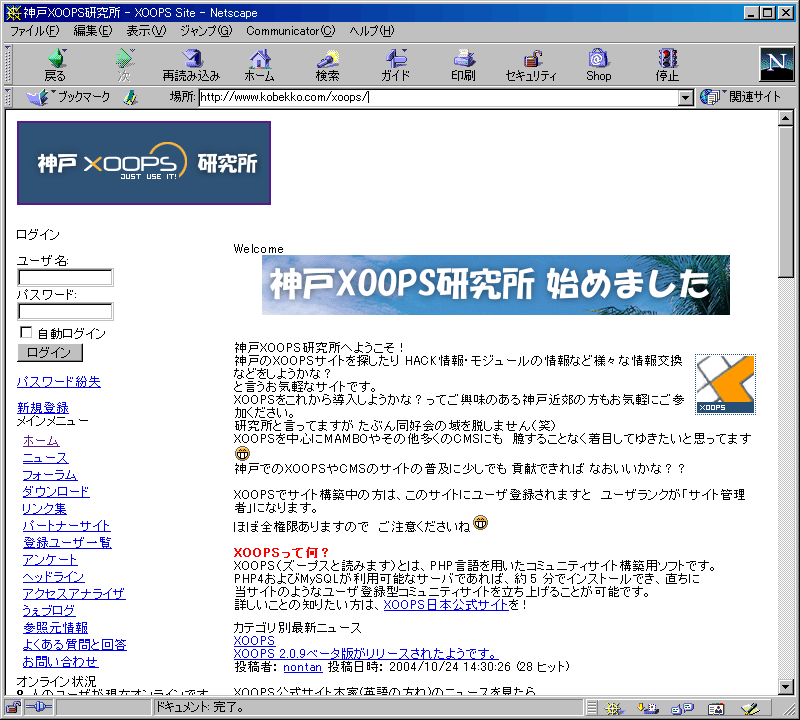Collapse the location toolbar grip
800x720 pixels.
pos(8,97)
